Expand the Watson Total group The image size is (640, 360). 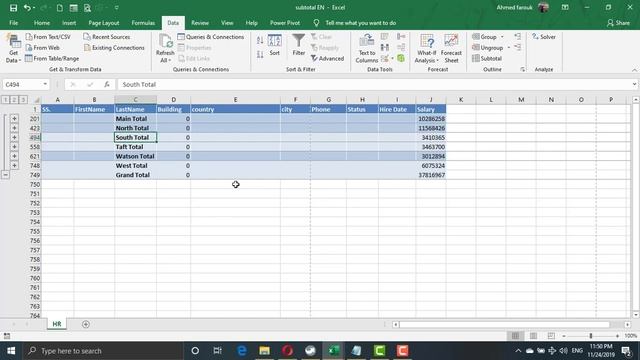[14, 156]
